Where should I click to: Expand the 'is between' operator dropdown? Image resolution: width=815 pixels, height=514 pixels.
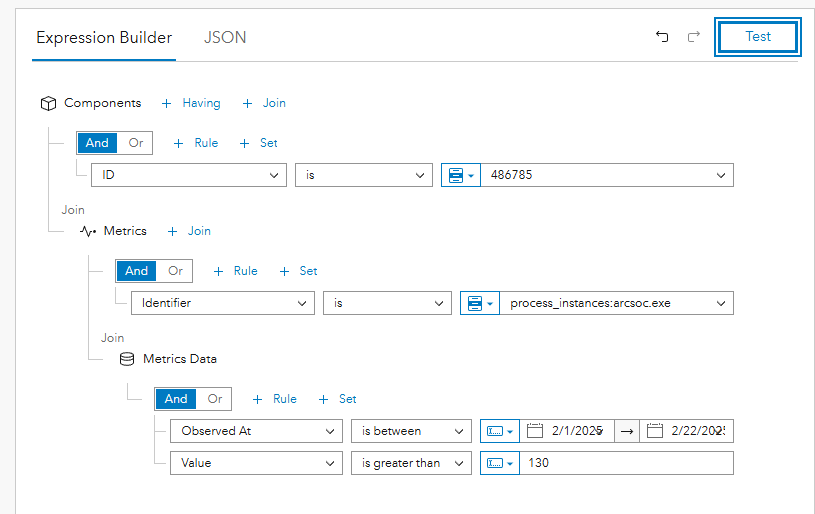410,431
